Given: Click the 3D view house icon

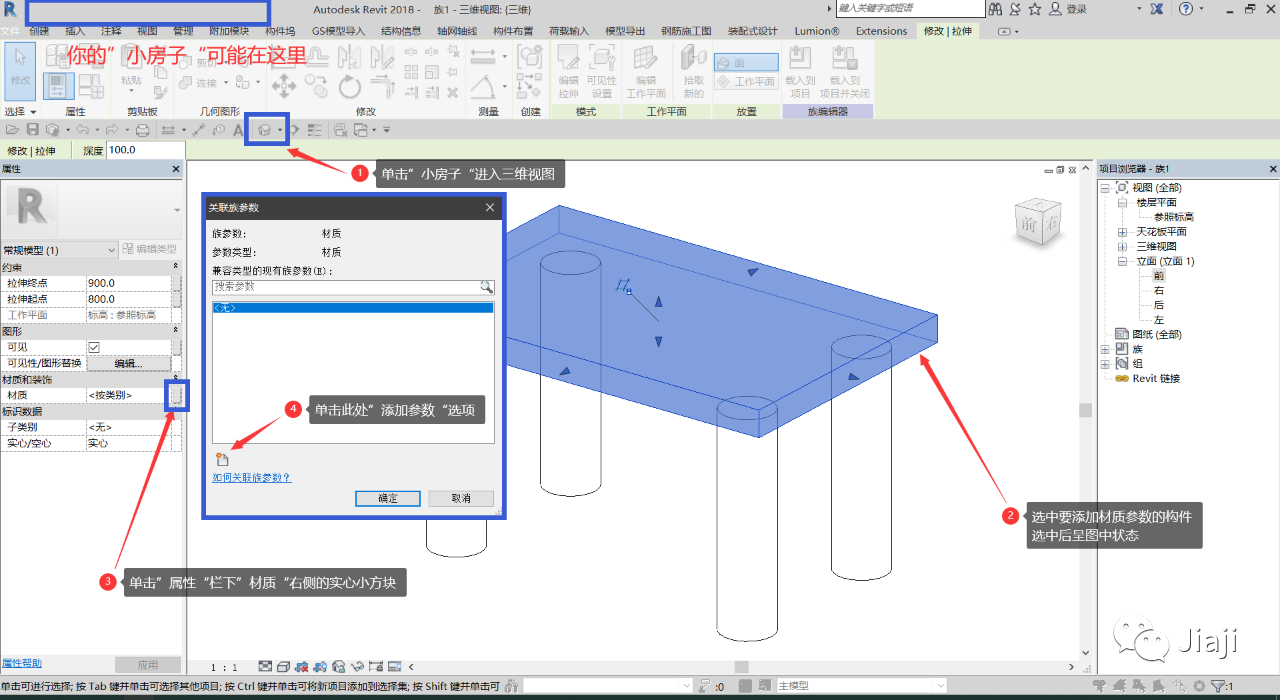Looking at the screenshot, I should (264, 130).
